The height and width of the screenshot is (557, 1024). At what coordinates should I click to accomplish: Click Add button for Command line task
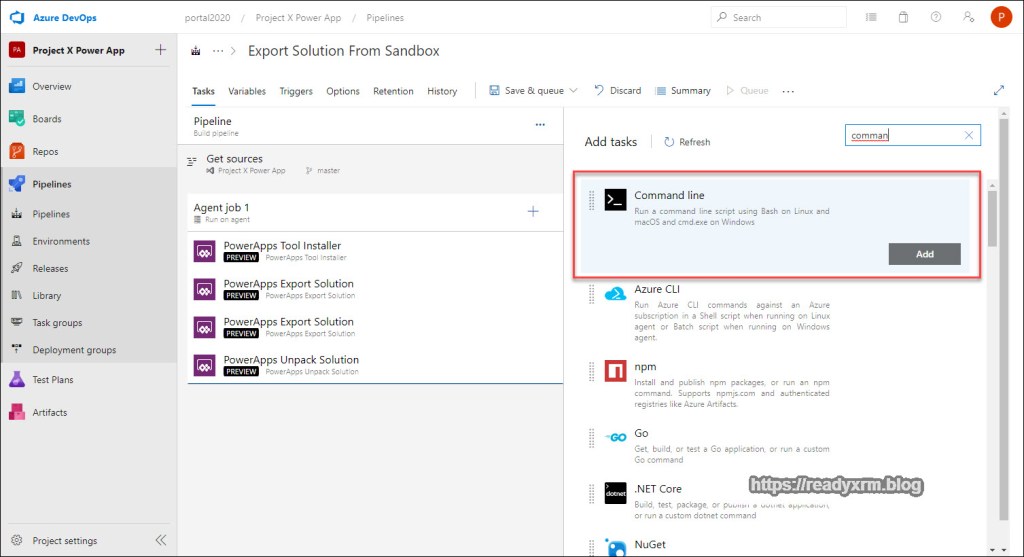tap(924, 254)
